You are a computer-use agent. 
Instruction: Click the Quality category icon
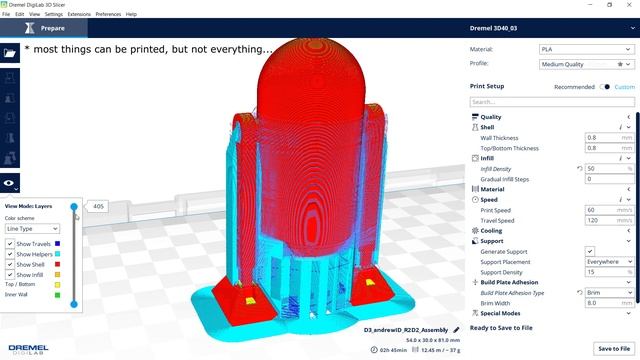tap(475, 117)
